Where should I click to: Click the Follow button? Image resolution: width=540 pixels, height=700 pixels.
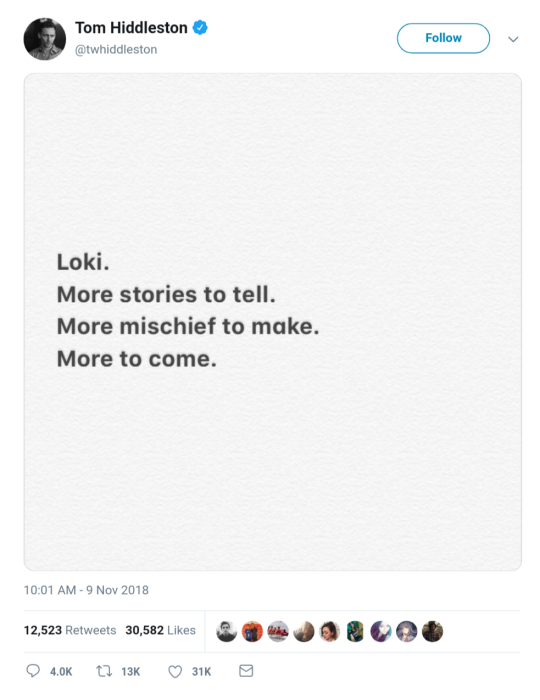click(x=443, y=38)
